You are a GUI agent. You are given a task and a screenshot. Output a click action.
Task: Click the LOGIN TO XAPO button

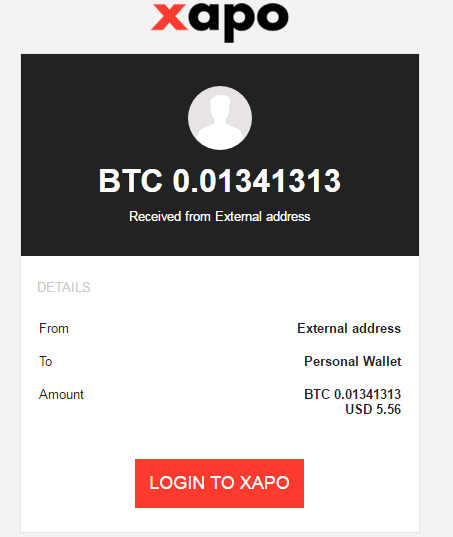click(x=219, y=483)
